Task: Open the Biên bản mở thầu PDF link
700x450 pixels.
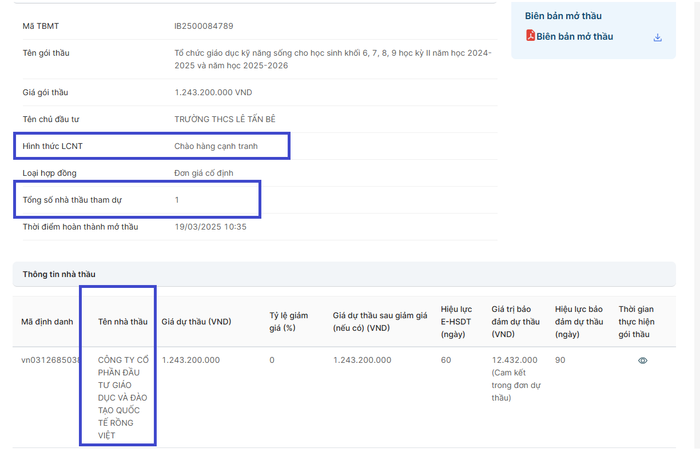Action: [x=574, y=37]
